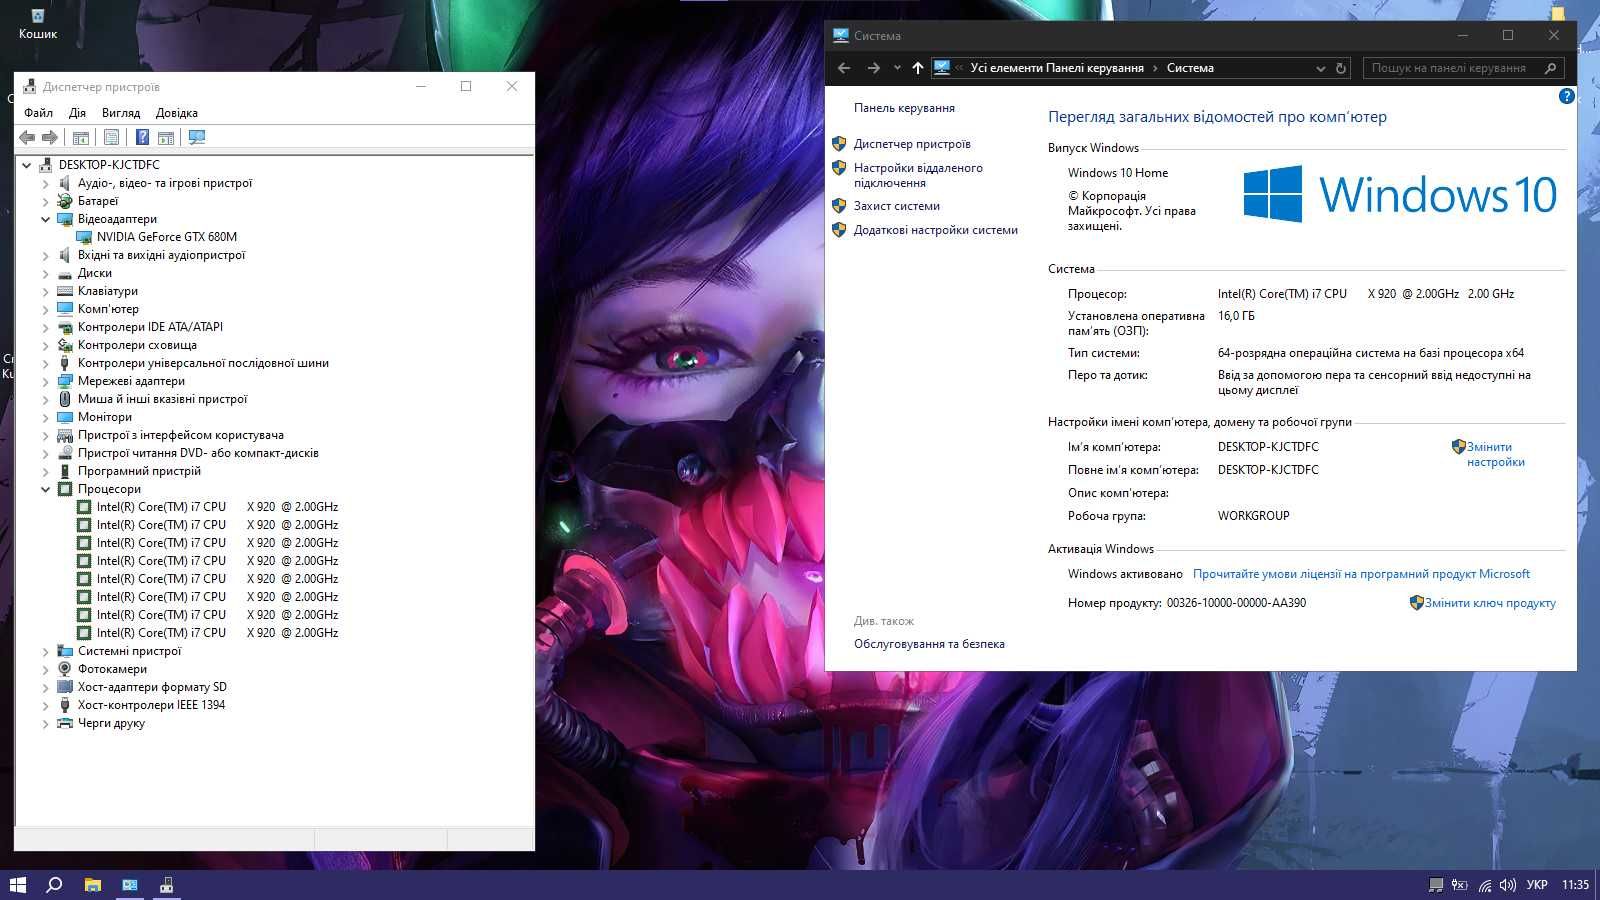Collapse the Процесори node
The height and width of the screenshot is (900, 1600).
[45, 489]
